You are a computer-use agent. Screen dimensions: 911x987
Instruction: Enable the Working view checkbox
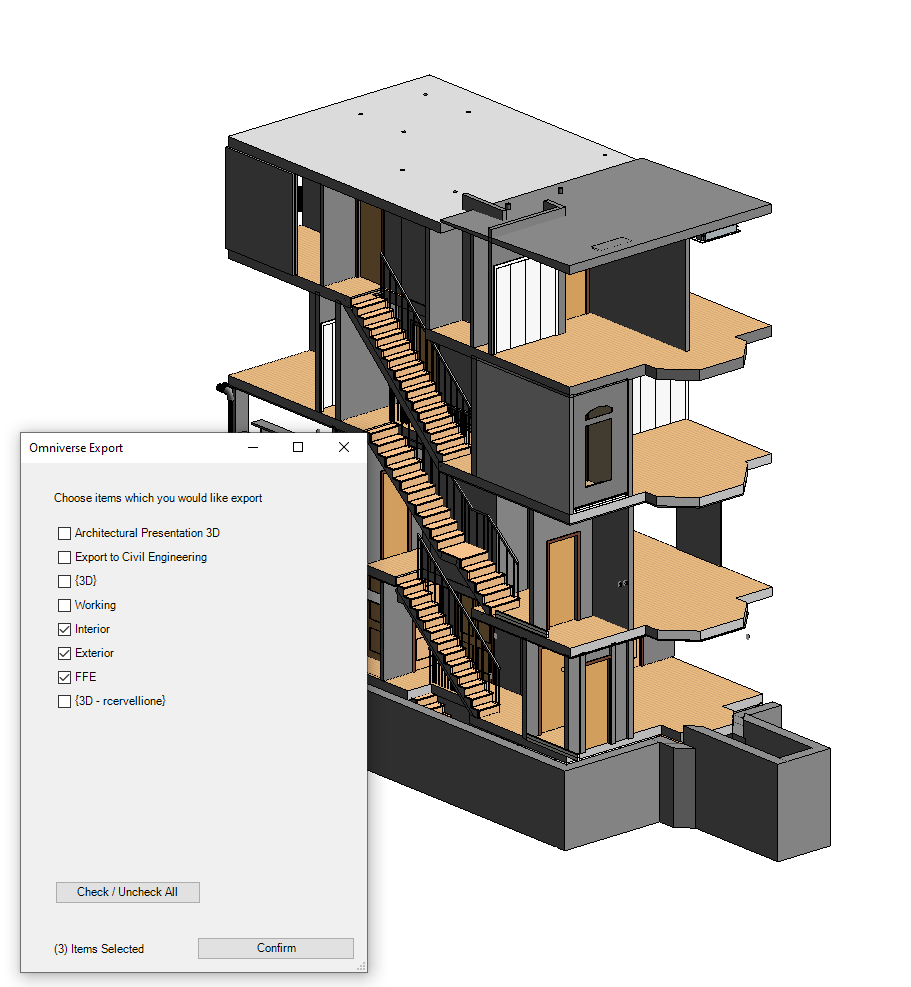tap(64, 605)
